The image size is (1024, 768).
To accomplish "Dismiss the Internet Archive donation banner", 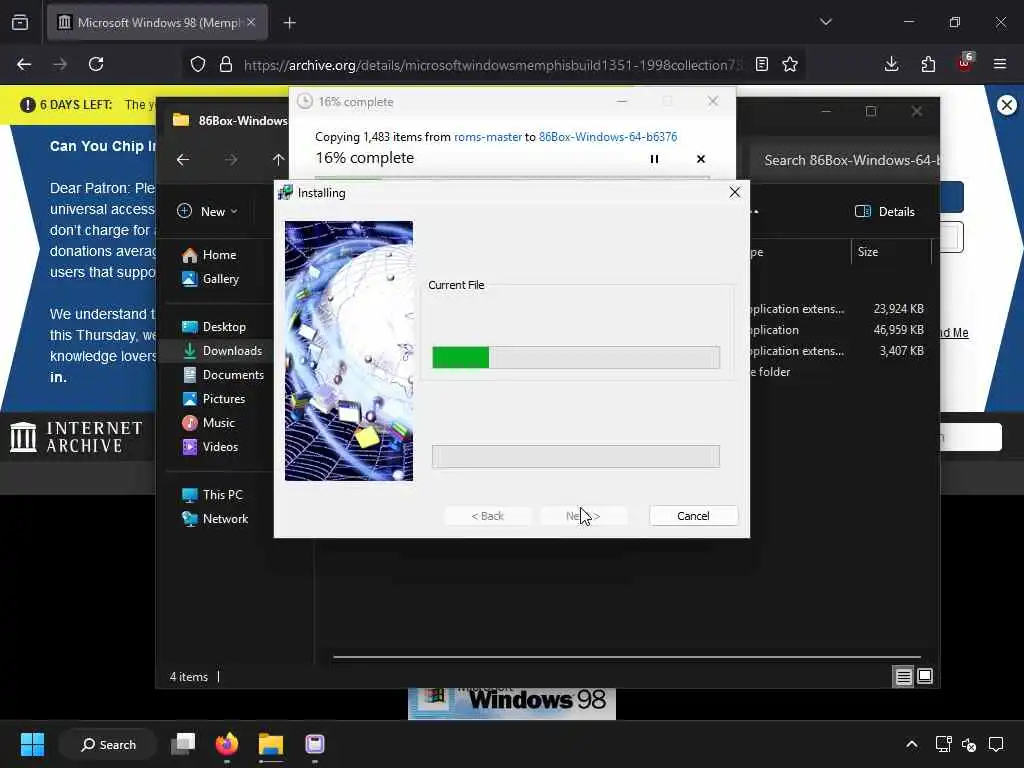I will coord(1007,104).
